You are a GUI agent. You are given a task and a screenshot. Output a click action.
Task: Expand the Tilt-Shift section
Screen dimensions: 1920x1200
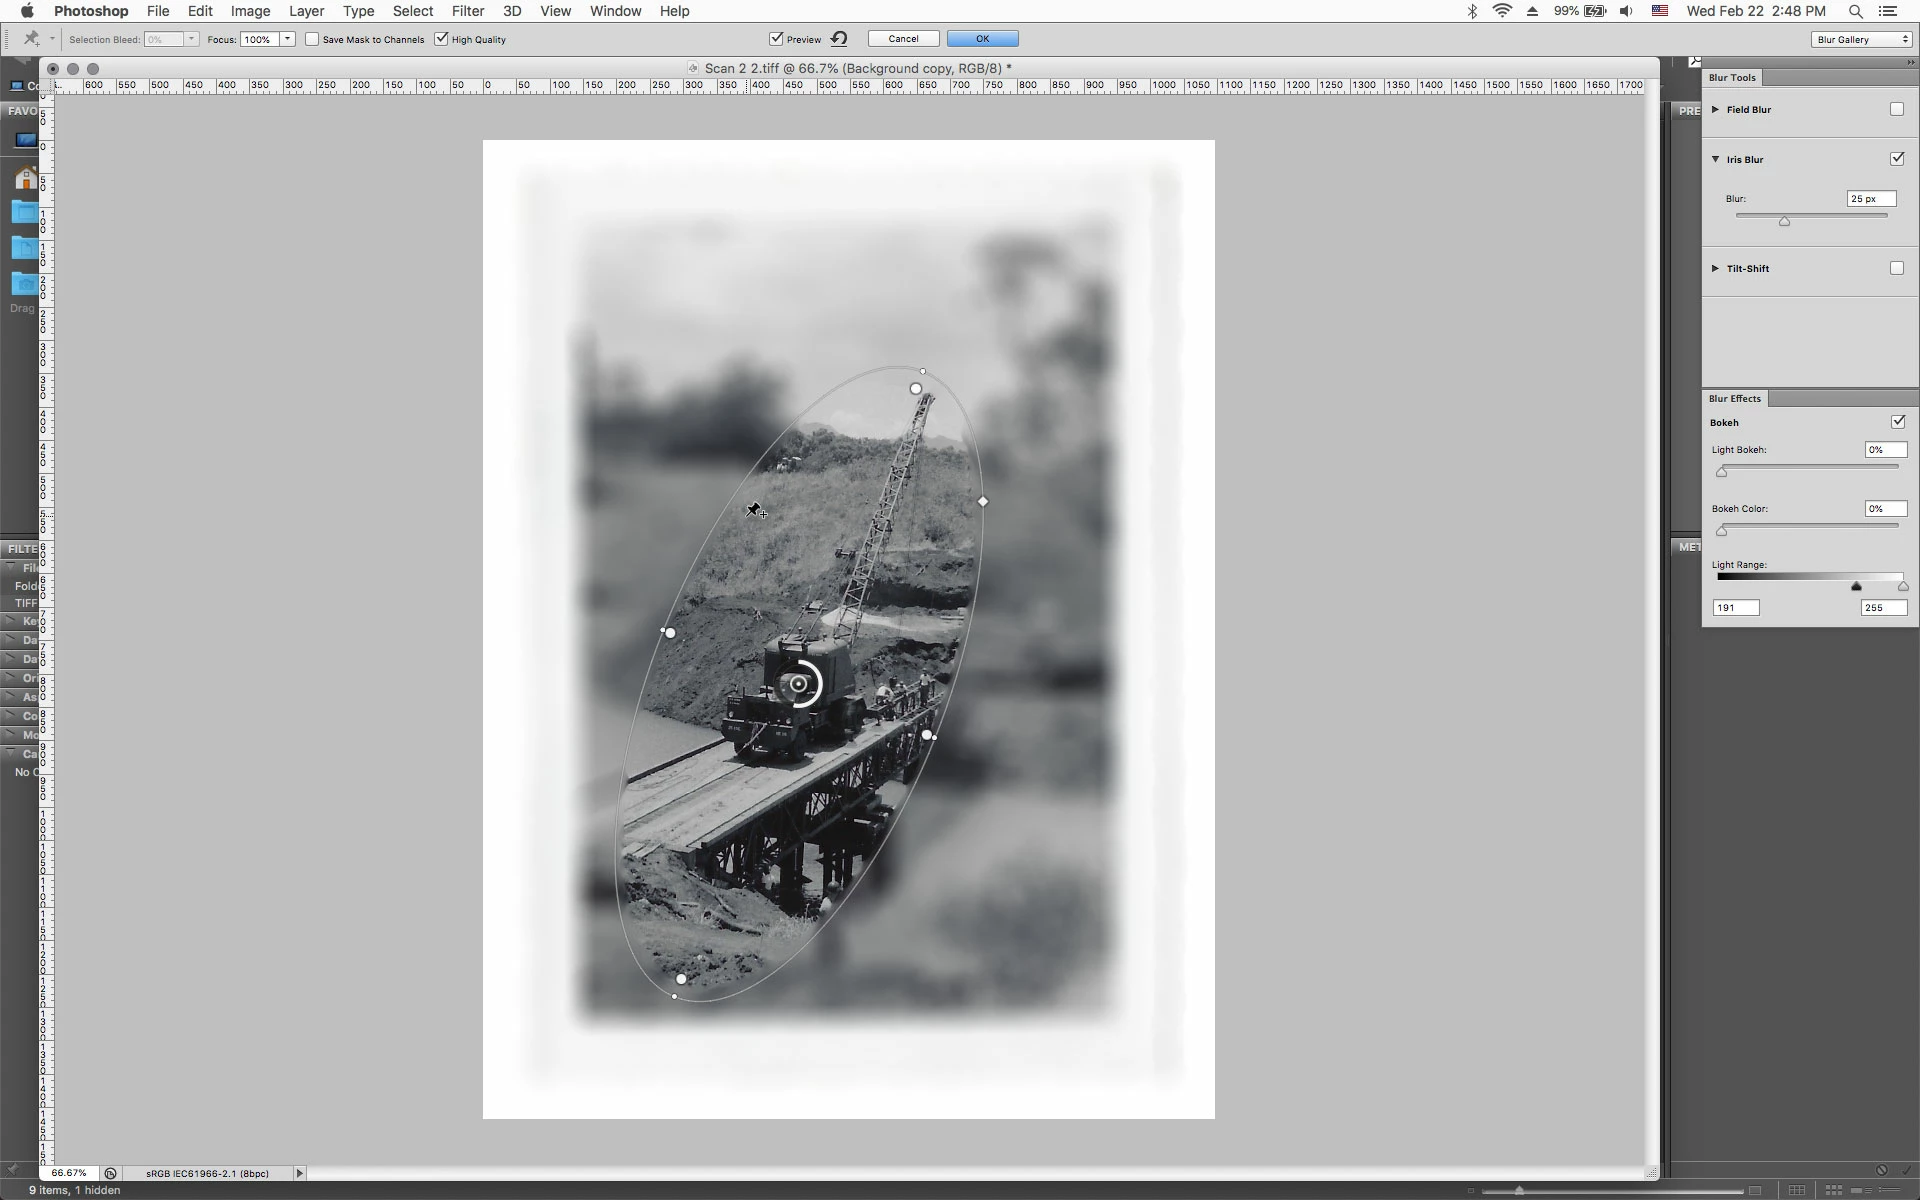1715,268
